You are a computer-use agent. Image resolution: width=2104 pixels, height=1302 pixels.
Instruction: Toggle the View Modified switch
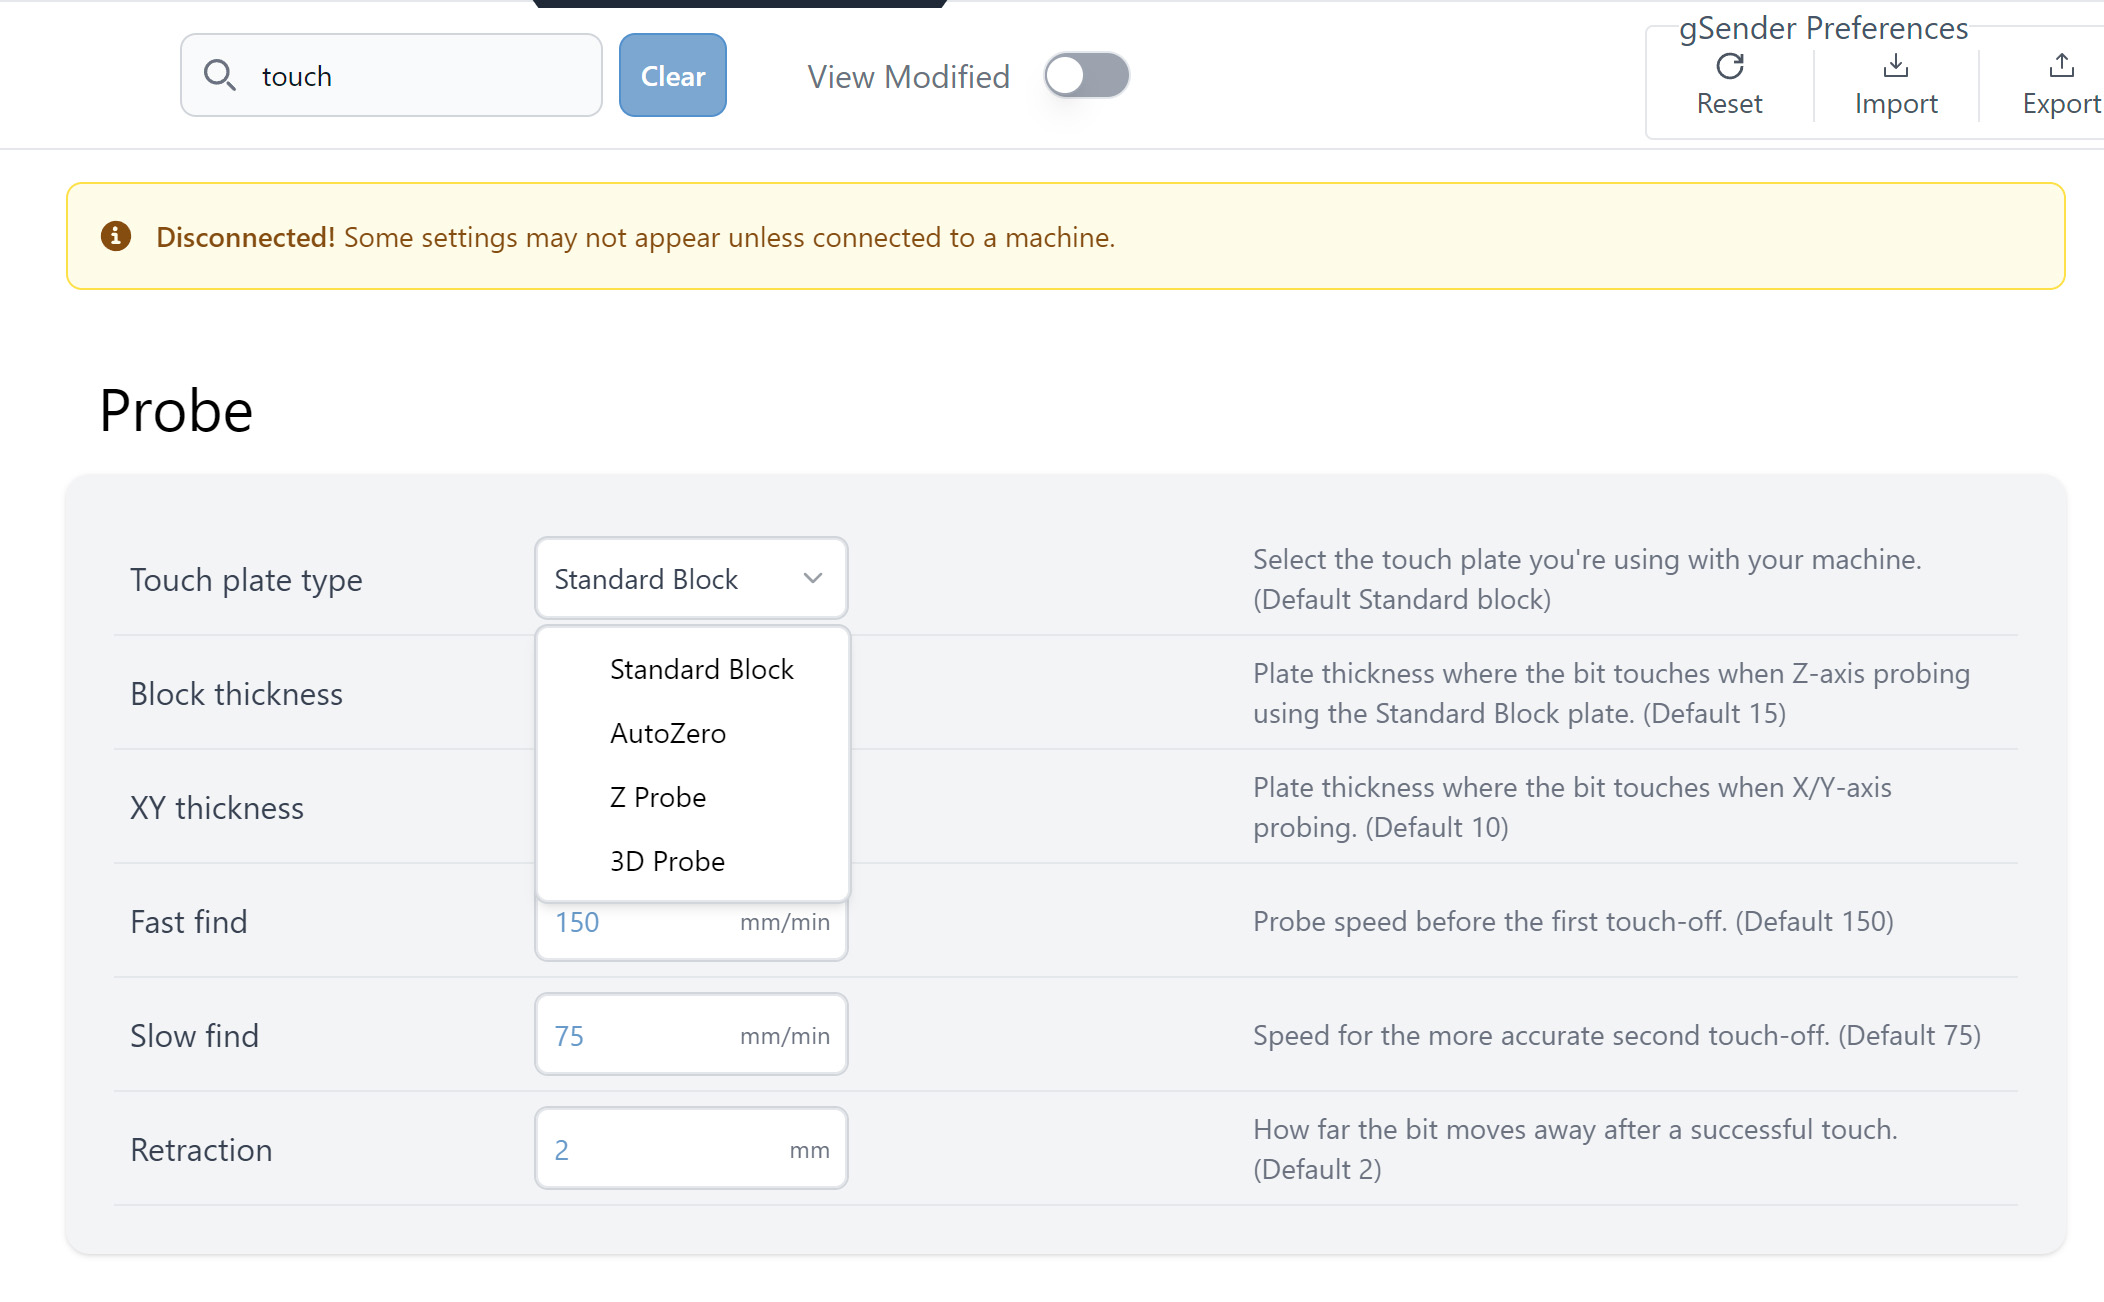coord(1086,76)
